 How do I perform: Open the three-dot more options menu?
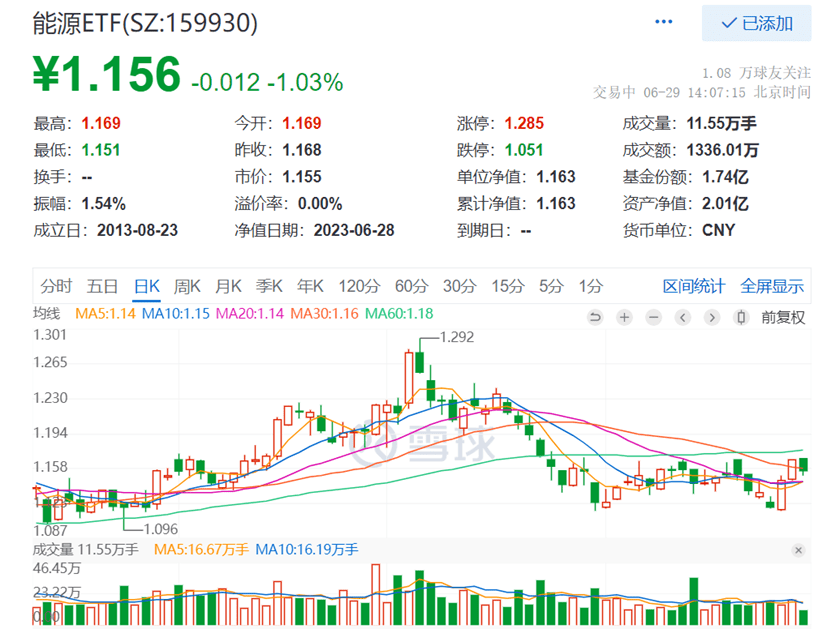coord(664,22)
